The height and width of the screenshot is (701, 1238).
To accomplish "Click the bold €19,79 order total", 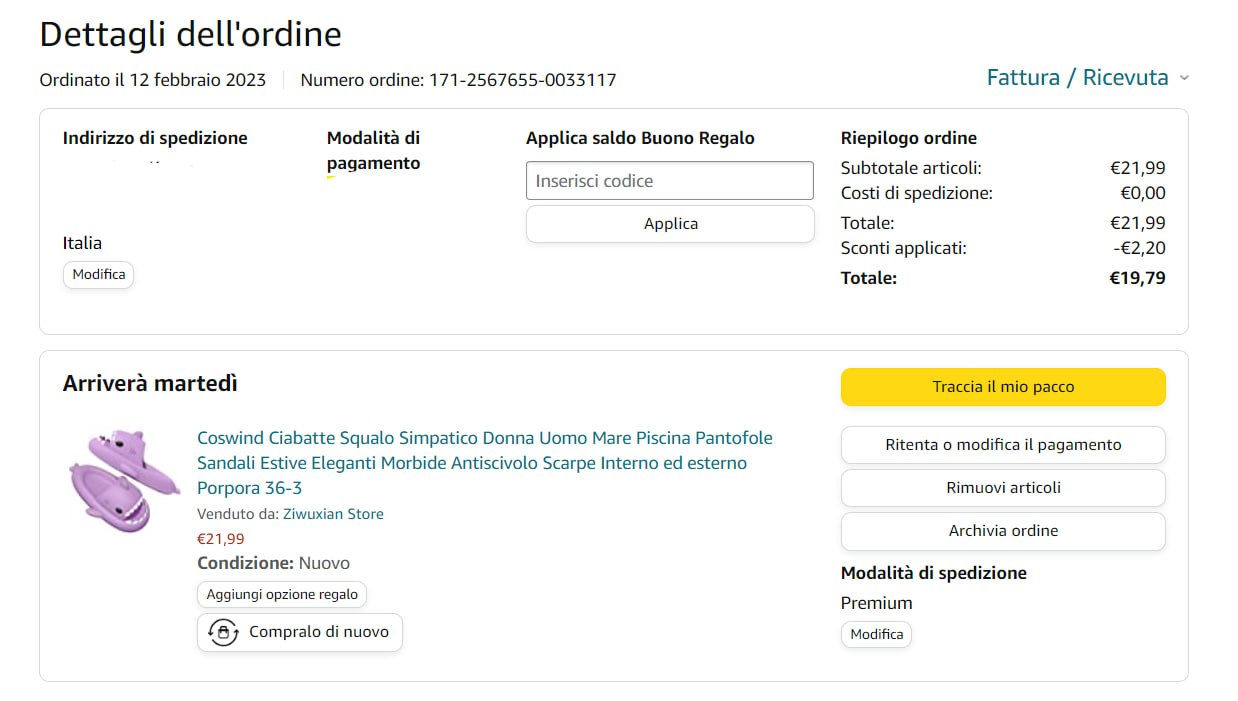I will click(1137, 278).
